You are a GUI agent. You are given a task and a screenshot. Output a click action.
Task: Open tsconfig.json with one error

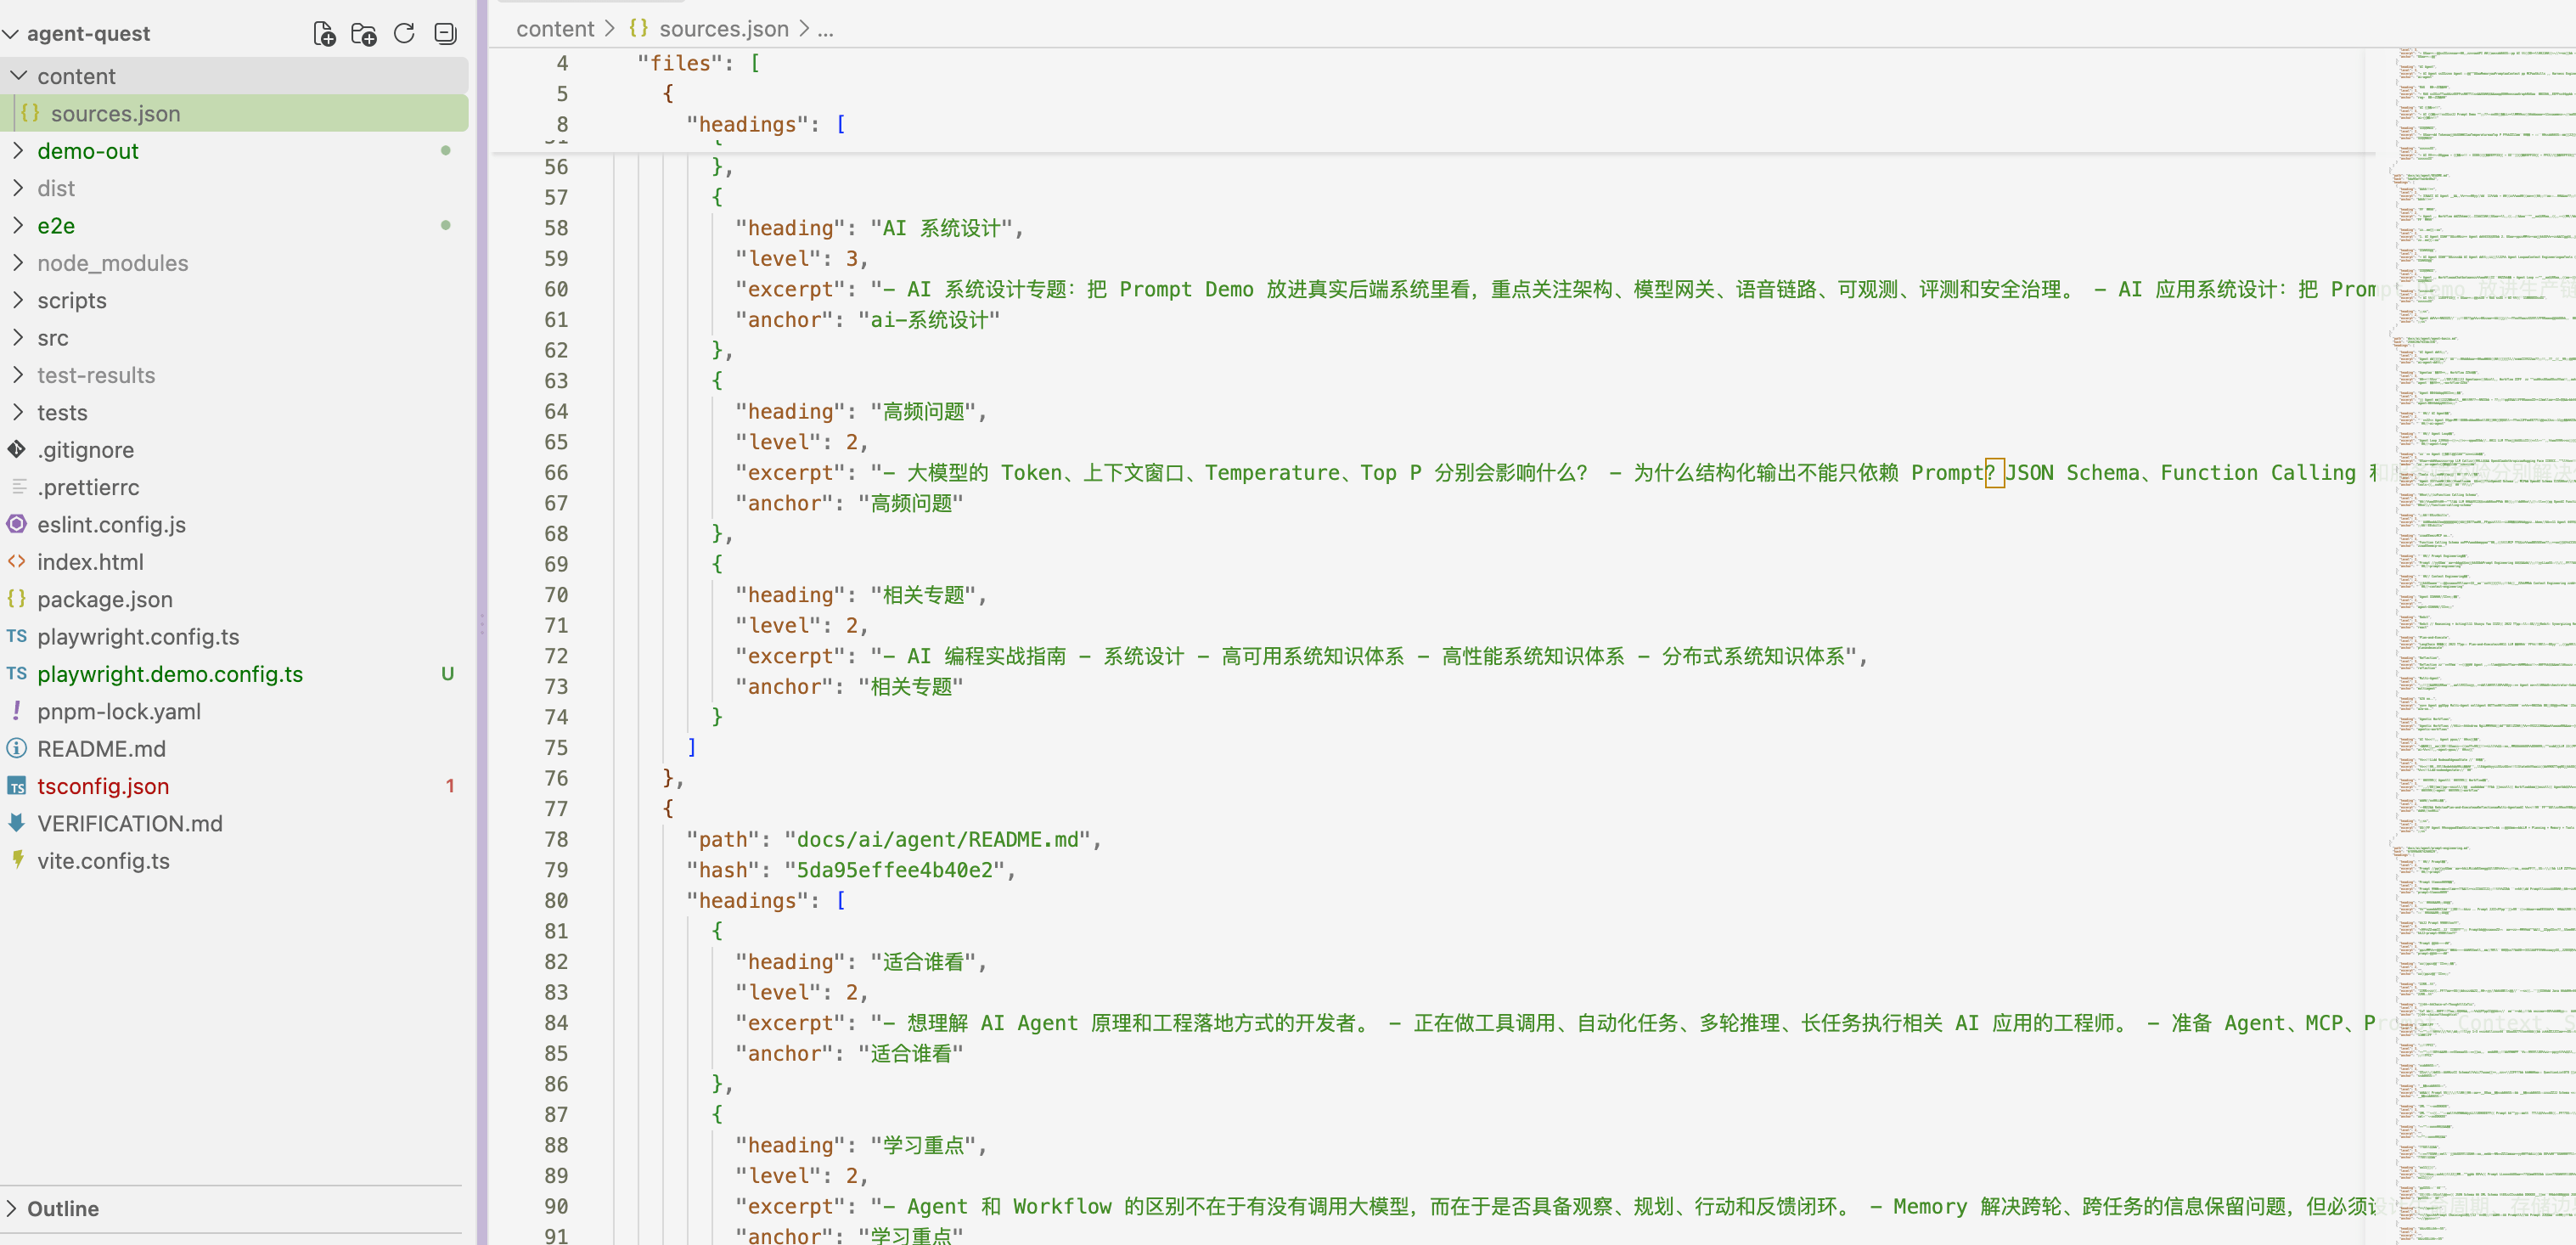tap(234, 785)
